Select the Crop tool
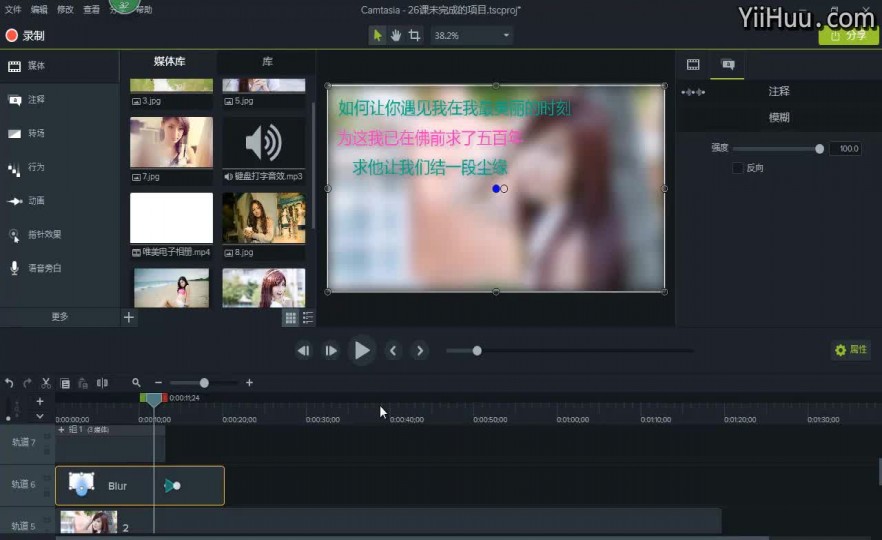The width and height of the screenshot is (882, 540). (x=415, y=35)
